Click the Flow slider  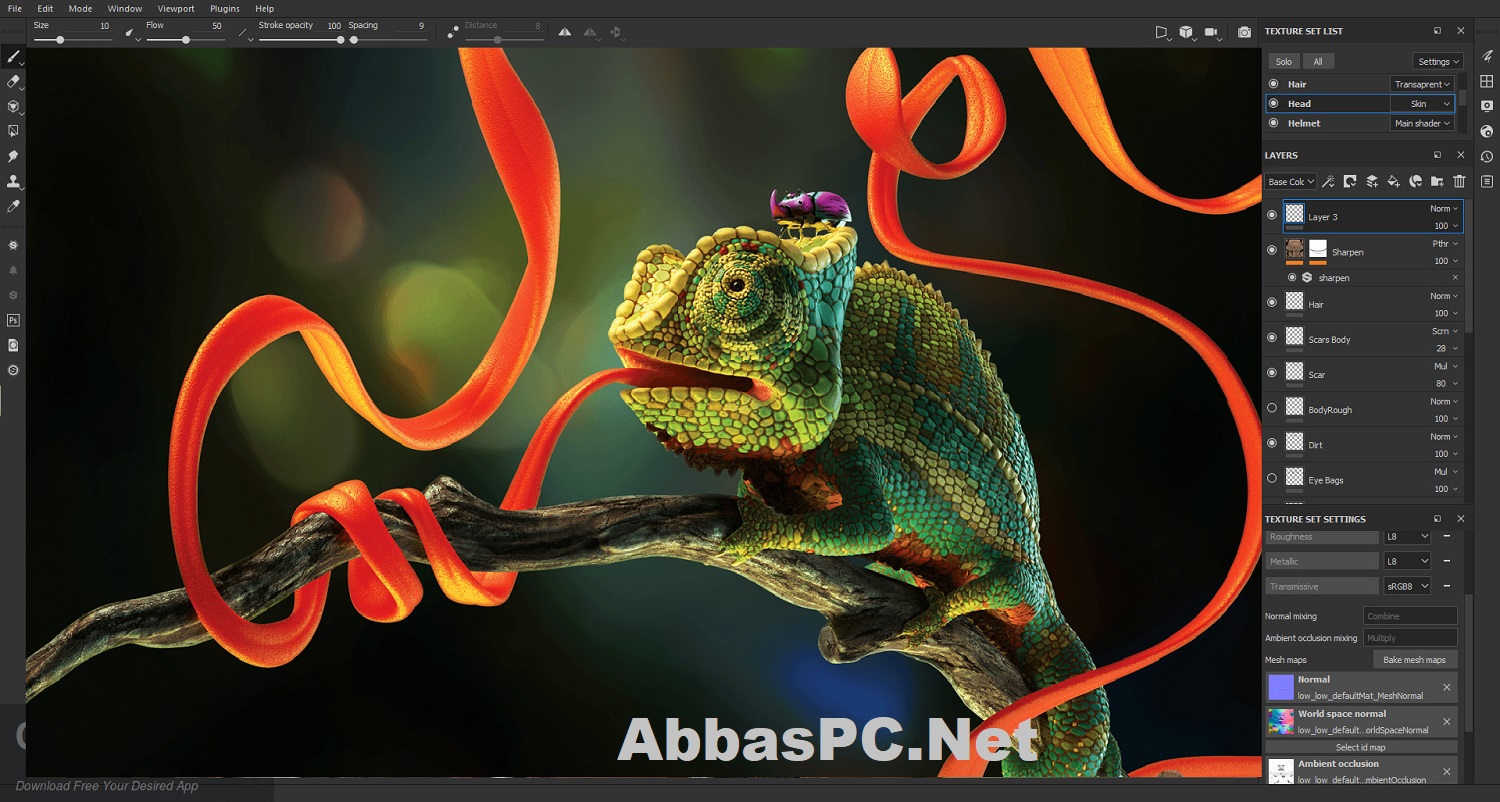185,40
